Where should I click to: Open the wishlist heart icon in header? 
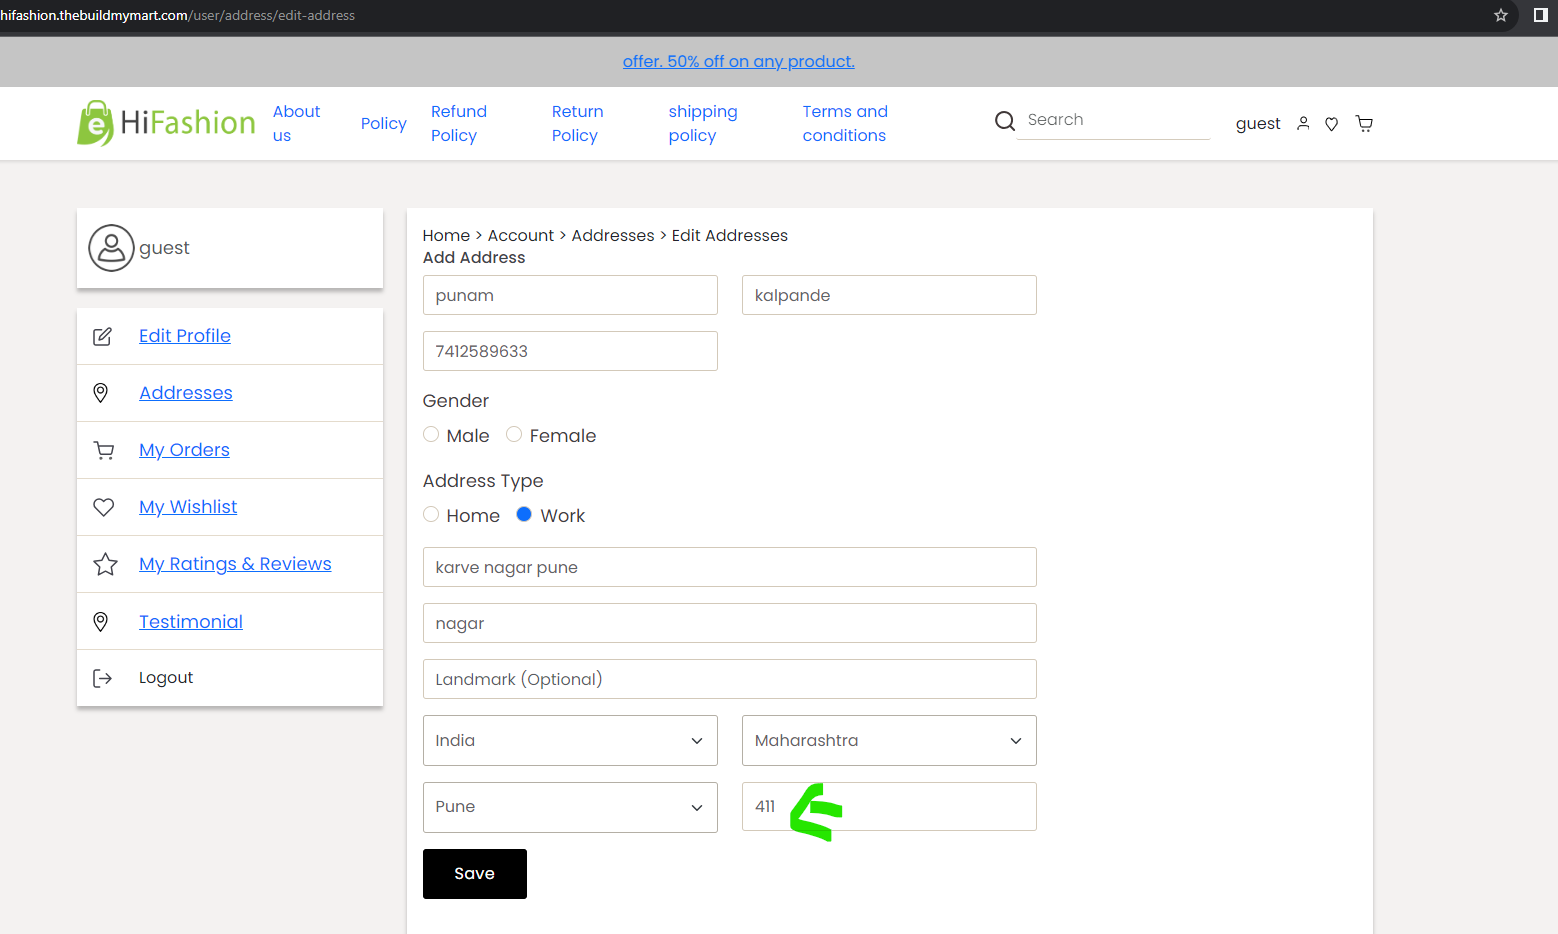coord(1332,124)
